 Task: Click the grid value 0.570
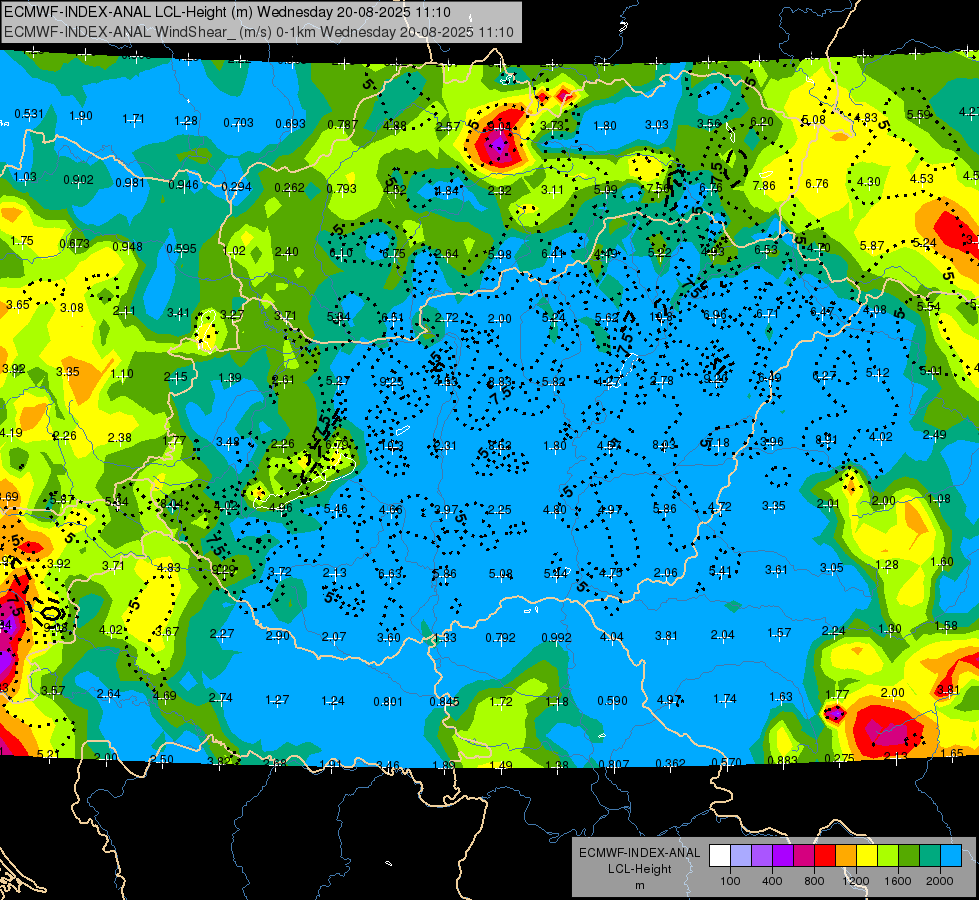coord(727,762)
